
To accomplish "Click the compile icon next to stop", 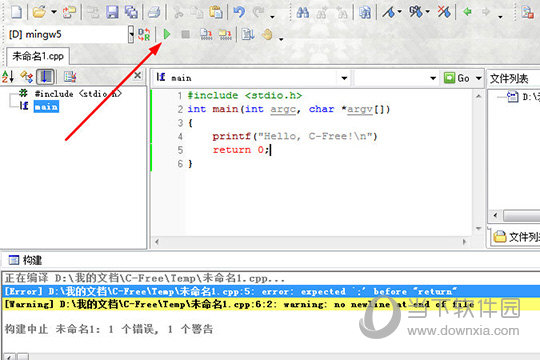I will (206, 34).
